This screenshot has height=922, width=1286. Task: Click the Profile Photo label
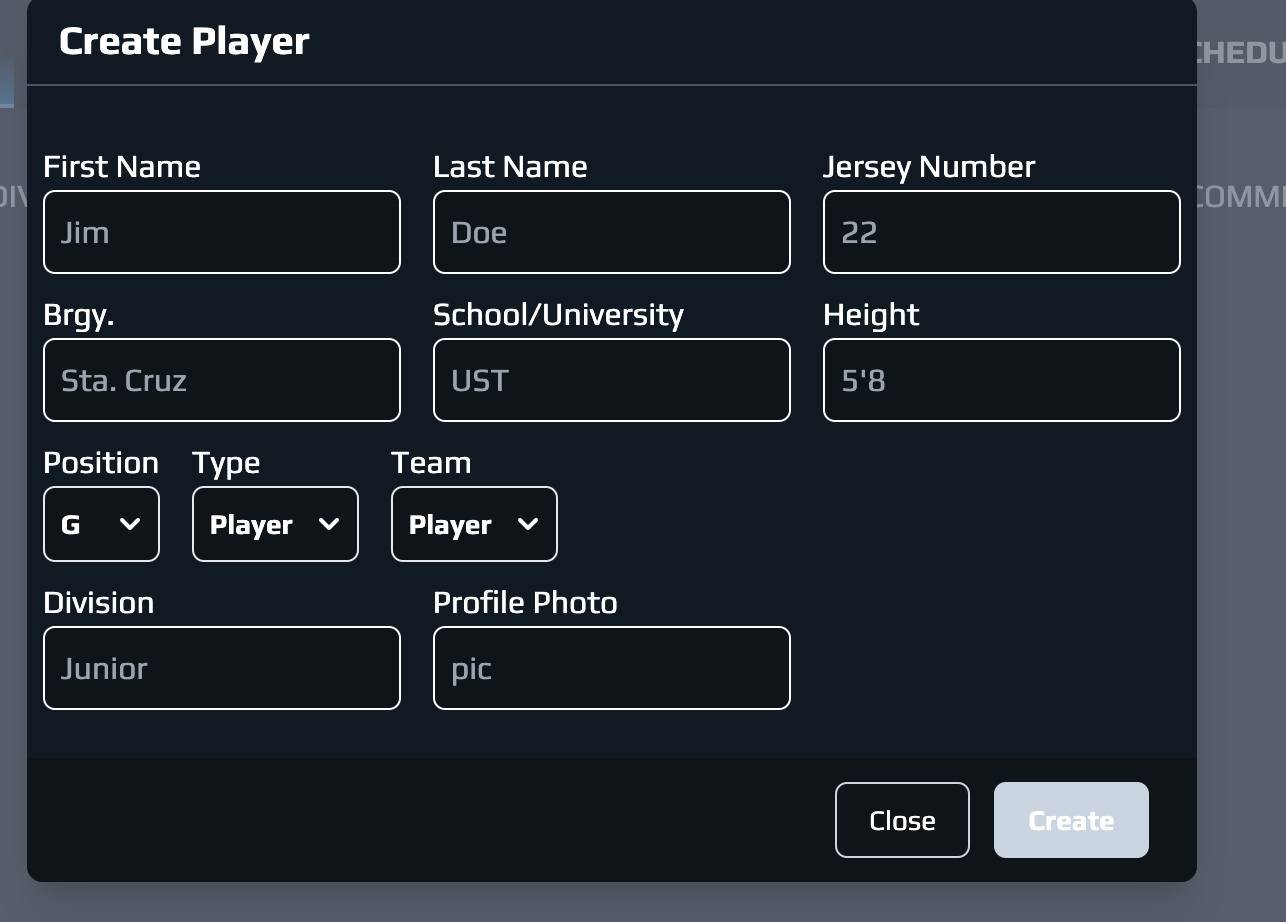tap(525, 602)
